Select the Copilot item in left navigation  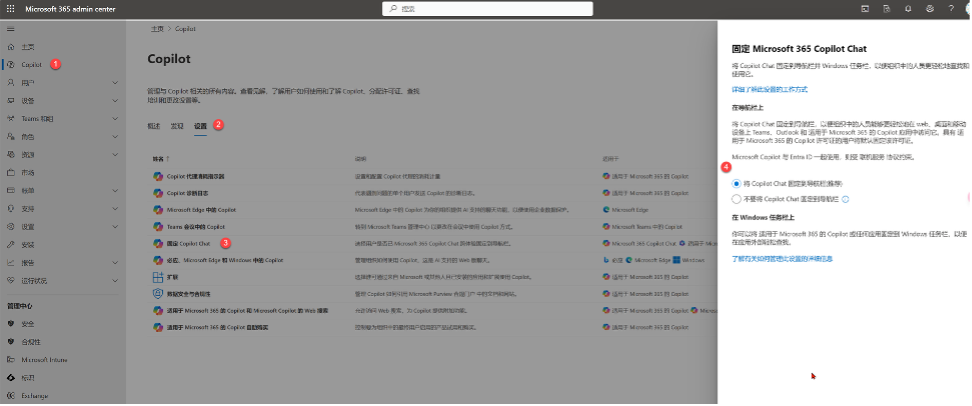click(31, 64)
